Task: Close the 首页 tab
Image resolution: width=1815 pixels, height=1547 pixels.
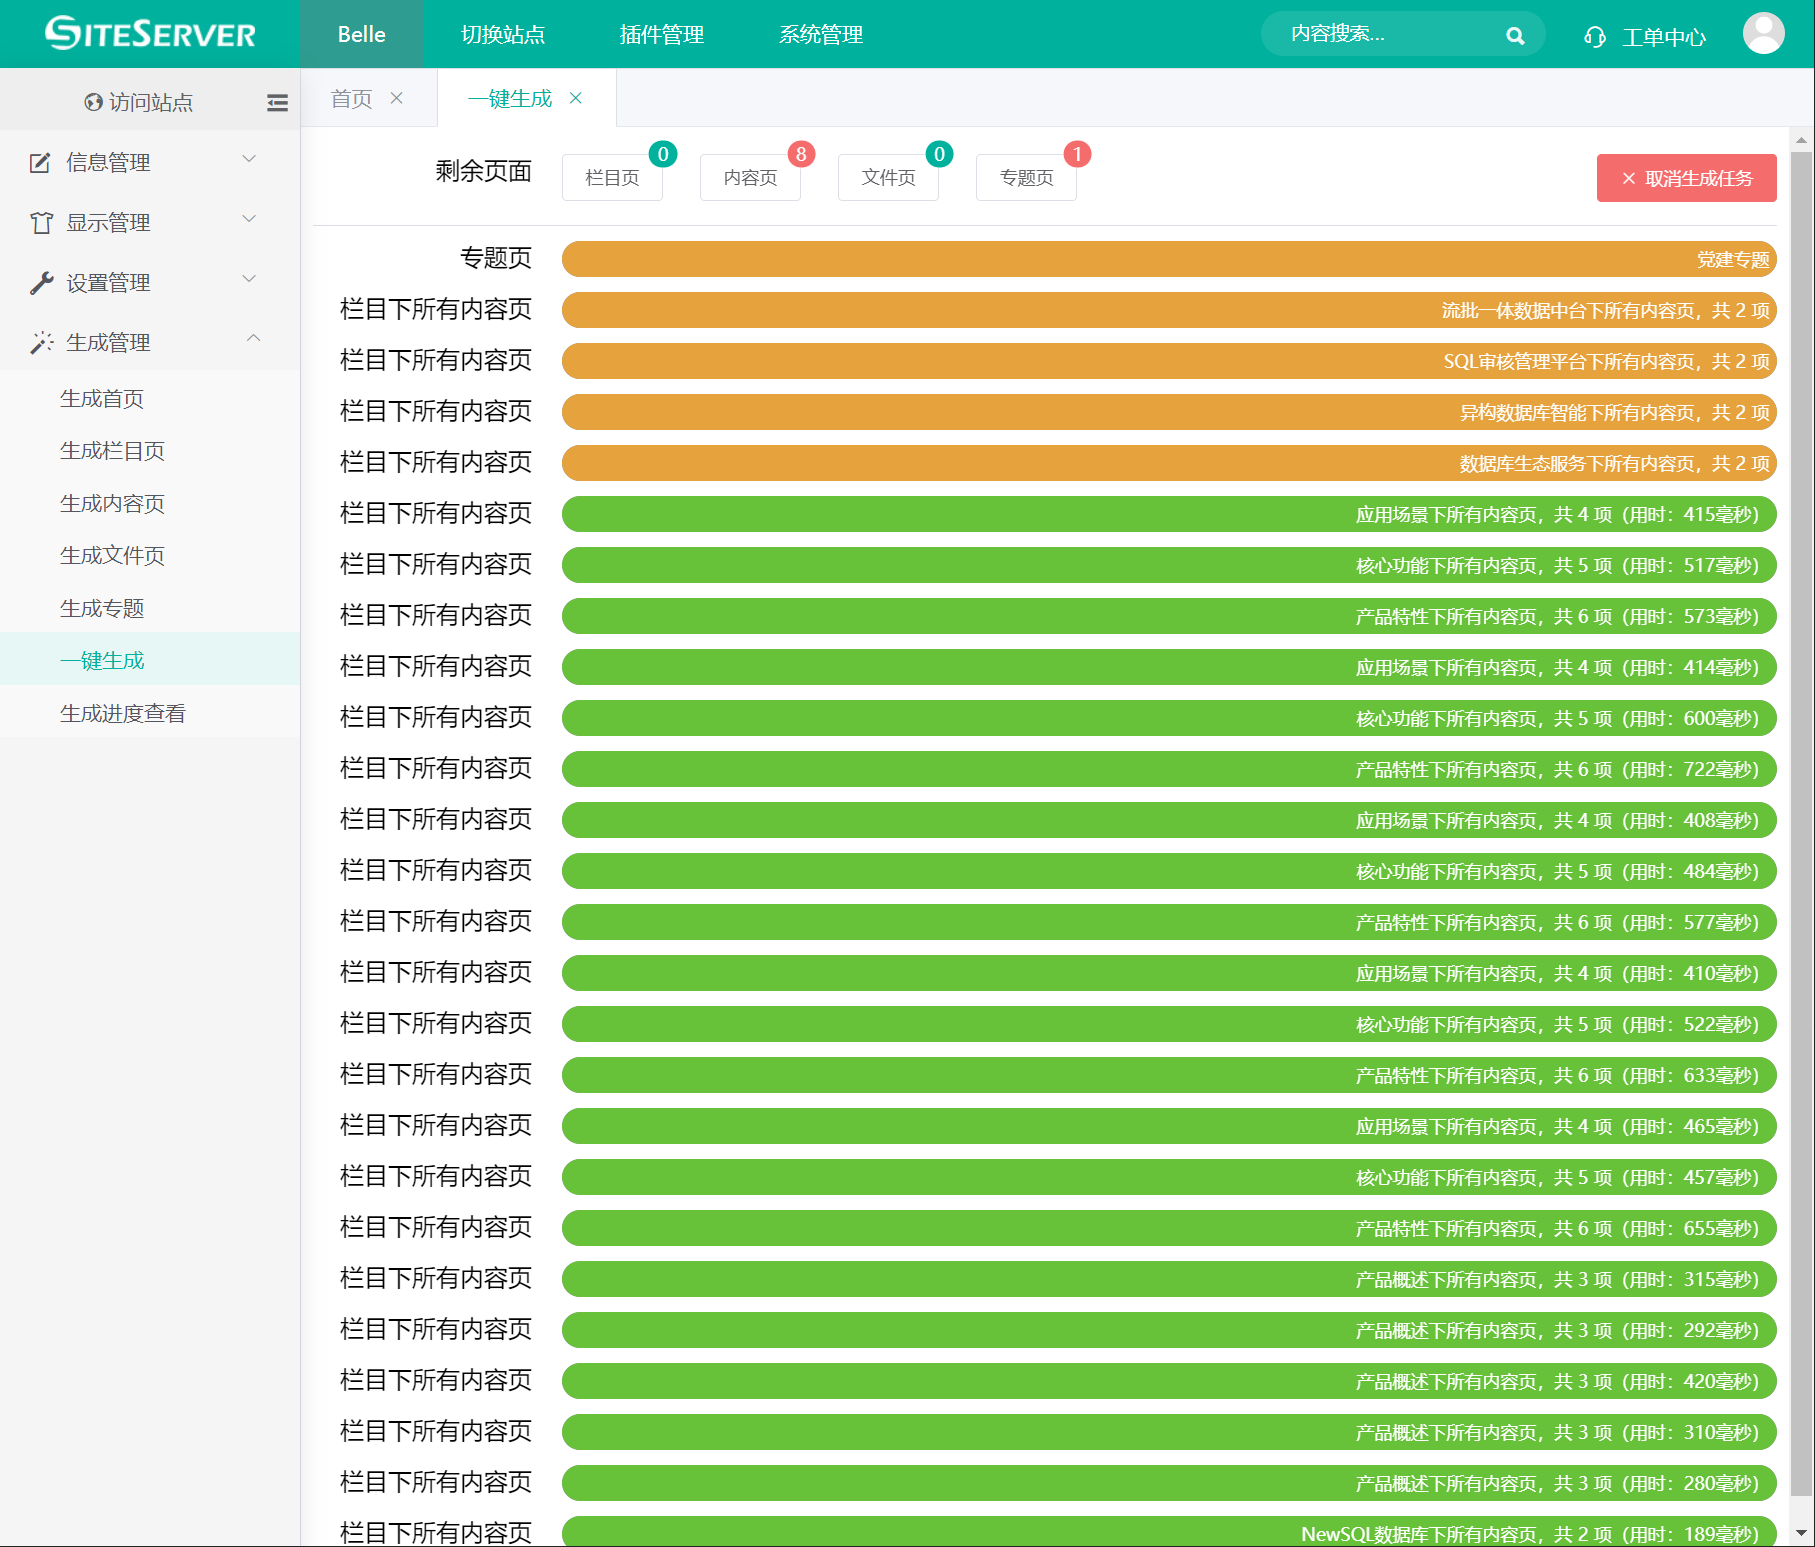Action: click(397, 98)
